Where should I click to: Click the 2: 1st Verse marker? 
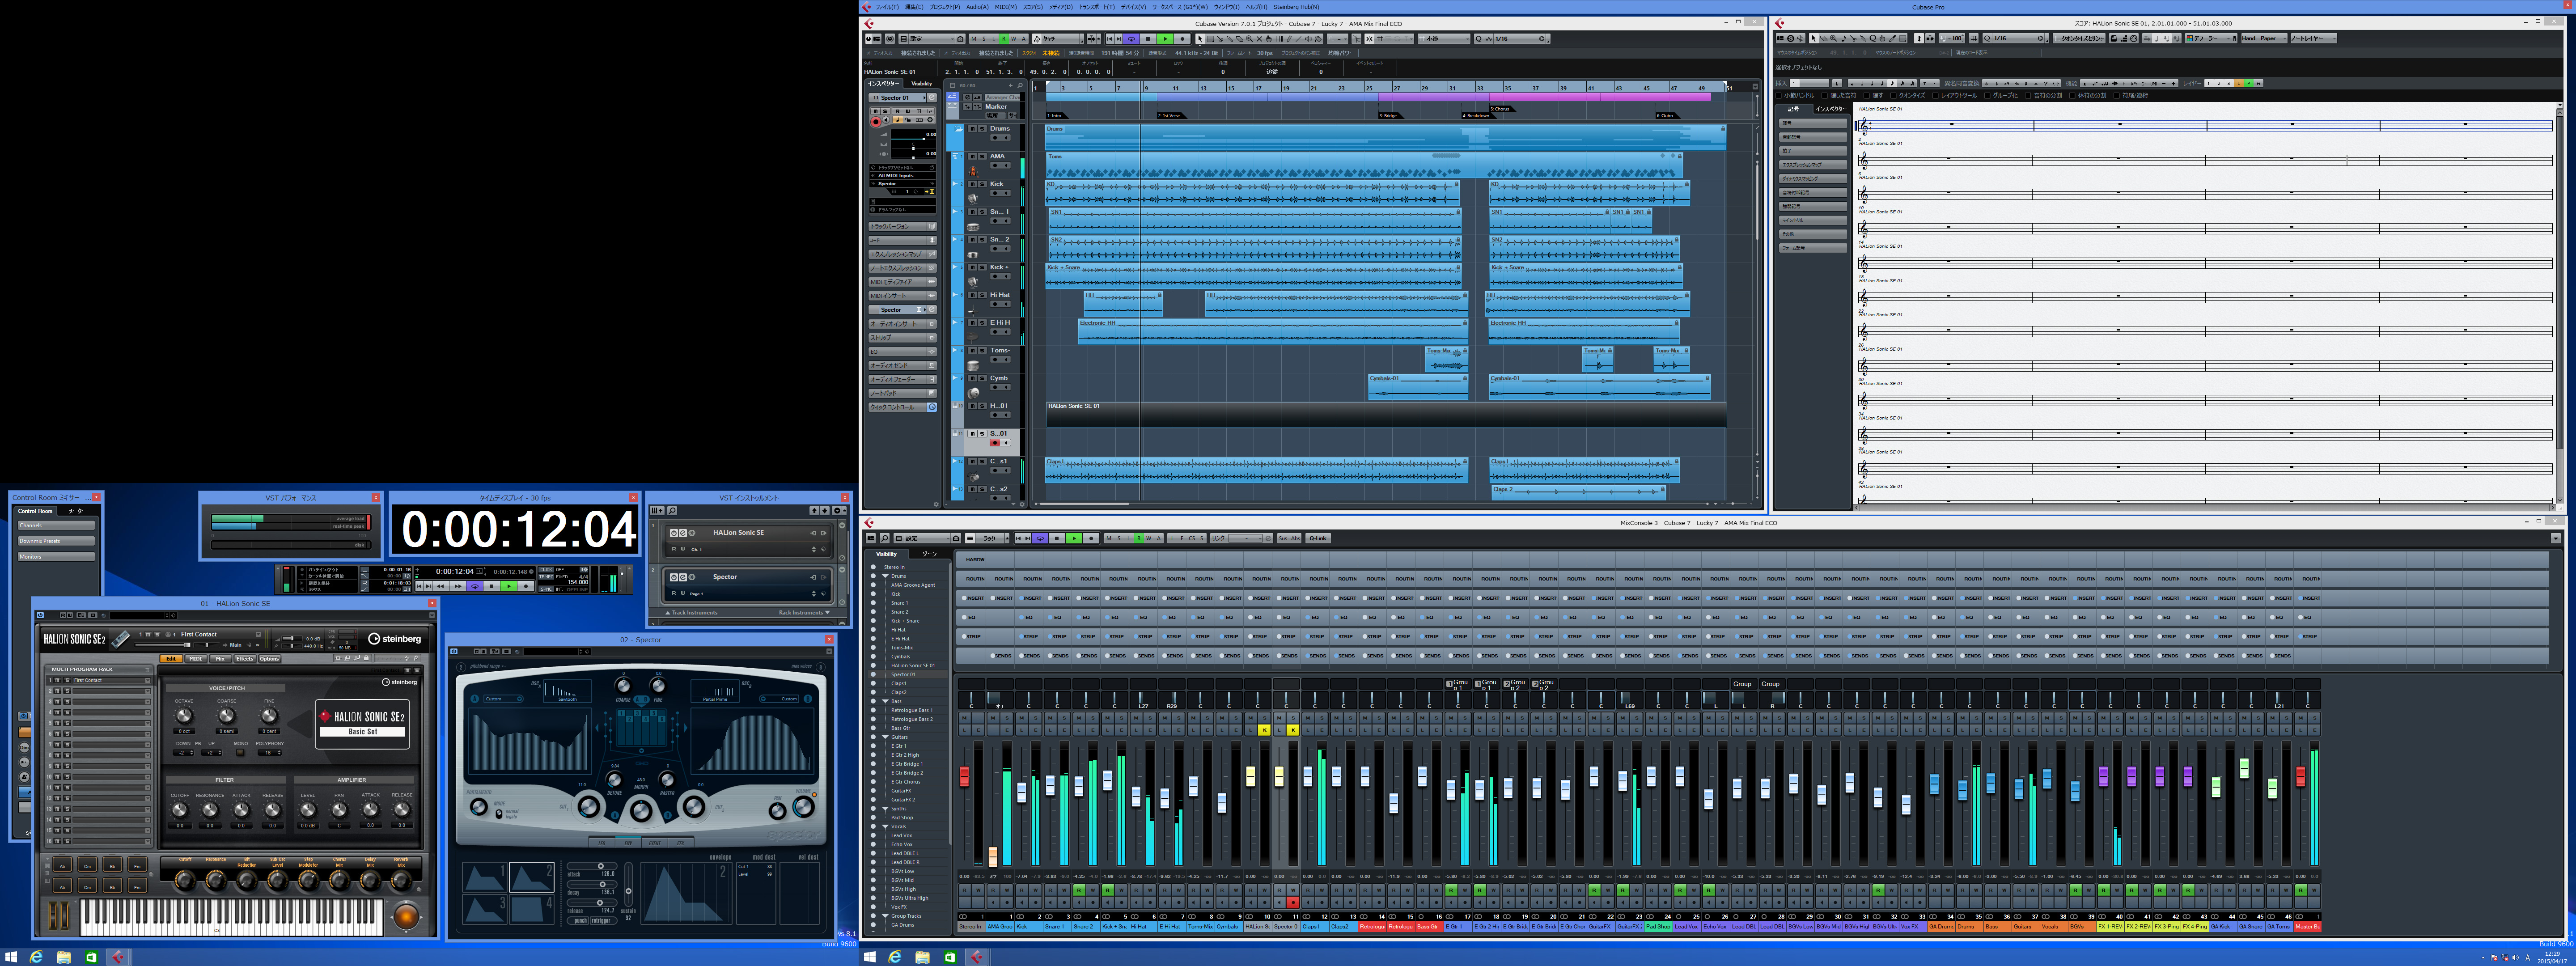pos(1172,116)
